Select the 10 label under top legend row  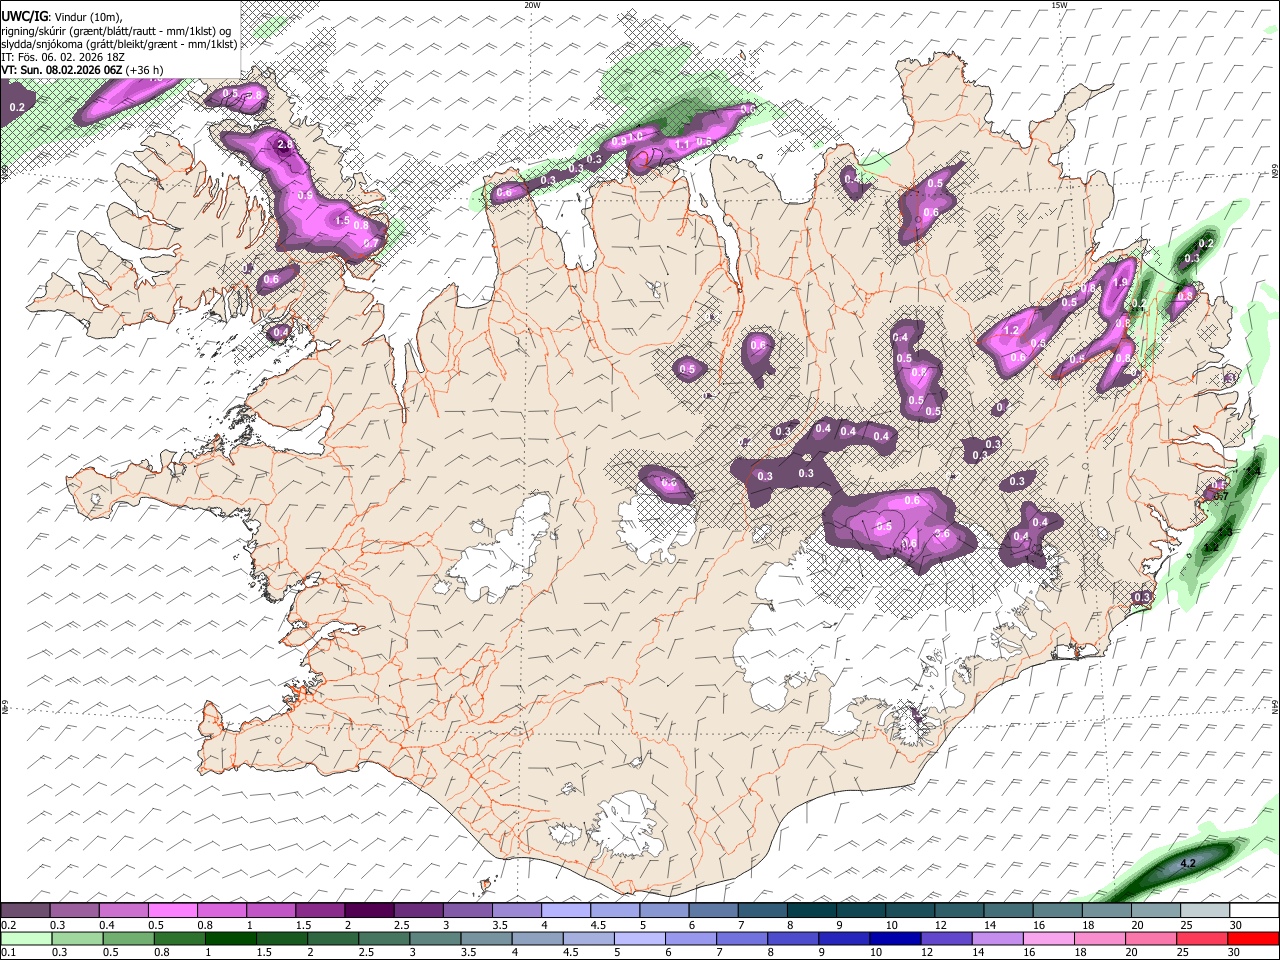pyautogui.click(x=891, y=925)
